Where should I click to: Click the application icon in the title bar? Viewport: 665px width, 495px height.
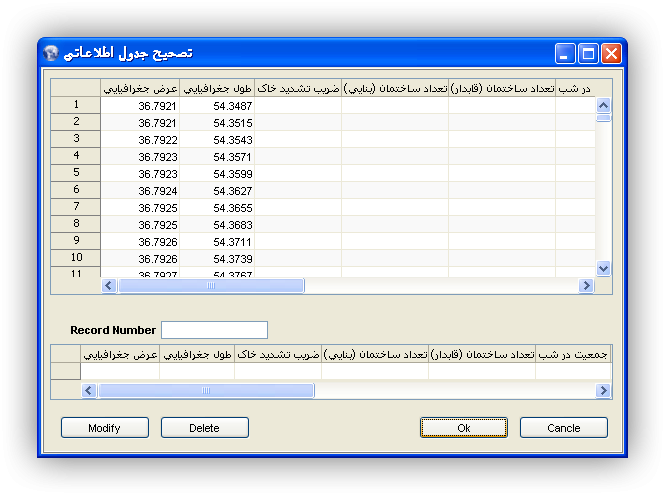pos(52,53)
